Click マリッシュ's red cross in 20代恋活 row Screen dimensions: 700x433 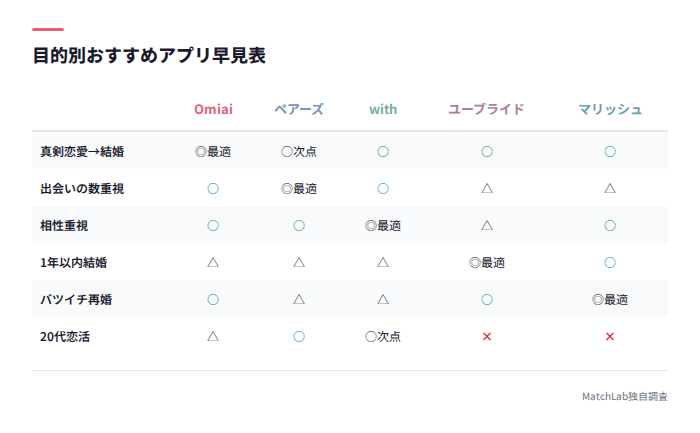point(610,337)
